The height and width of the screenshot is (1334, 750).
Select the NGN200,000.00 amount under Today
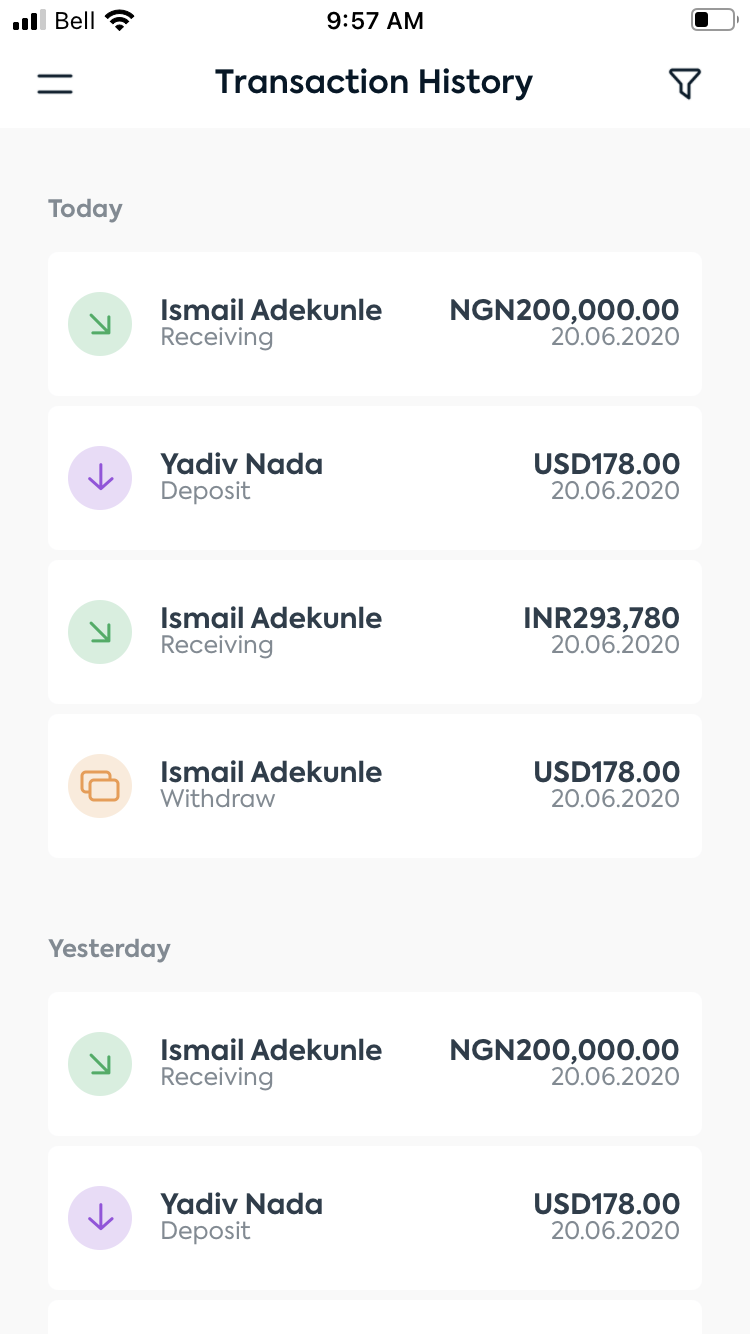[564, 310]
